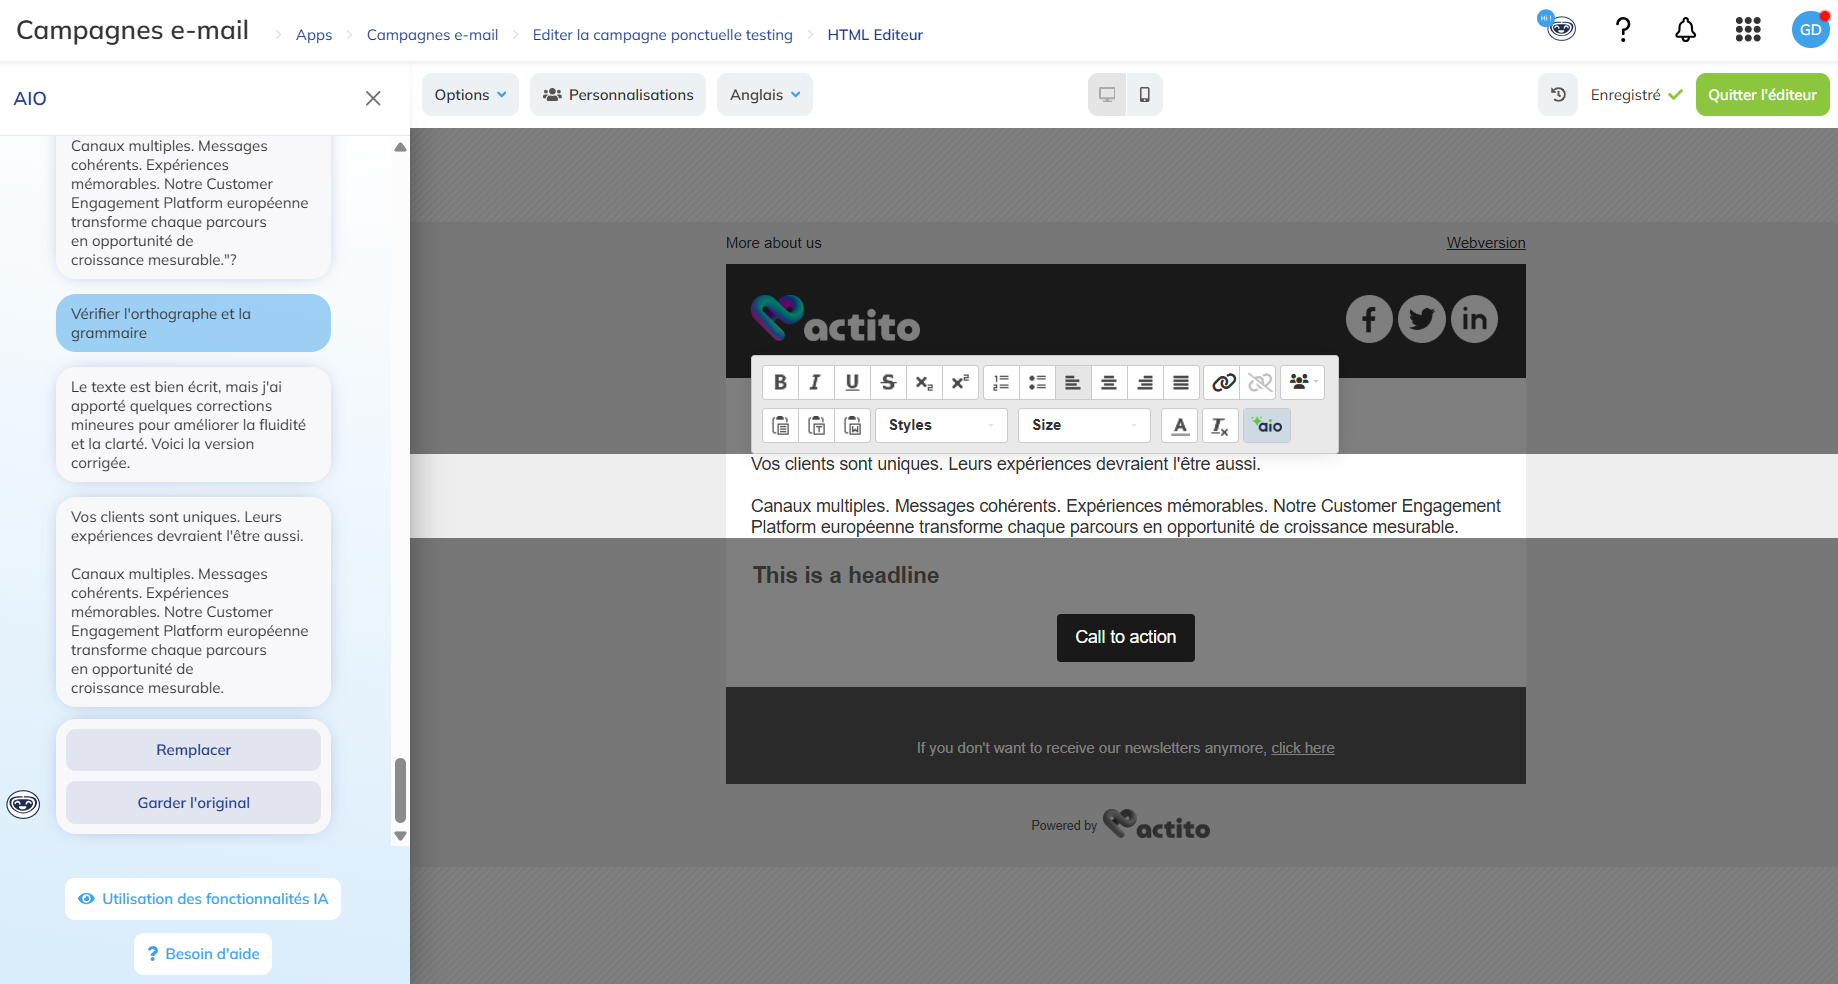Open the Webversion link
The width and height of the screenshot is (1838, 984).
pyautogui.click(x=1486, y=243)
